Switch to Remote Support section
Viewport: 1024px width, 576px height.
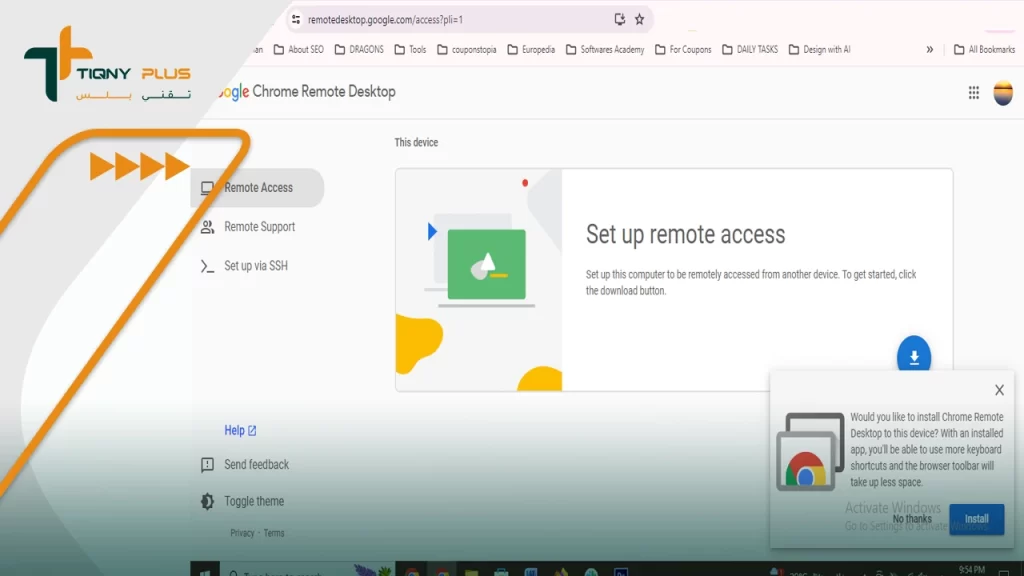coord(257,227)
